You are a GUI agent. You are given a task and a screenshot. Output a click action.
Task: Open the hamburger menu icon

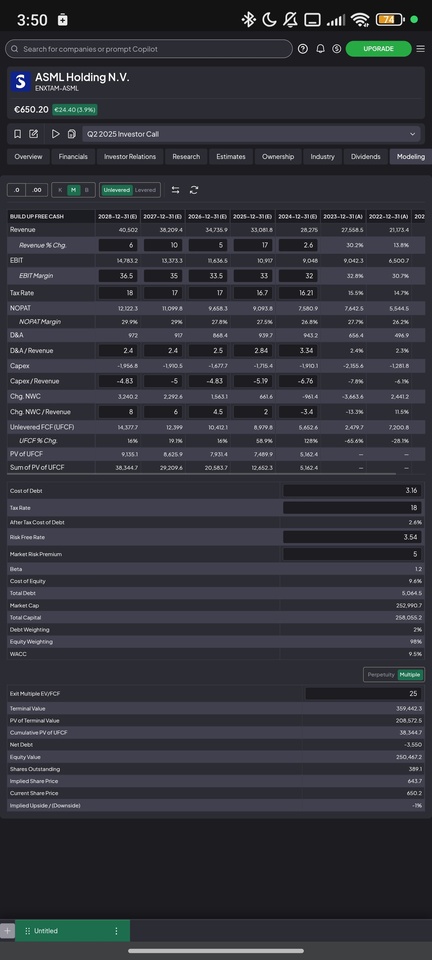click(x=420, y=49)
